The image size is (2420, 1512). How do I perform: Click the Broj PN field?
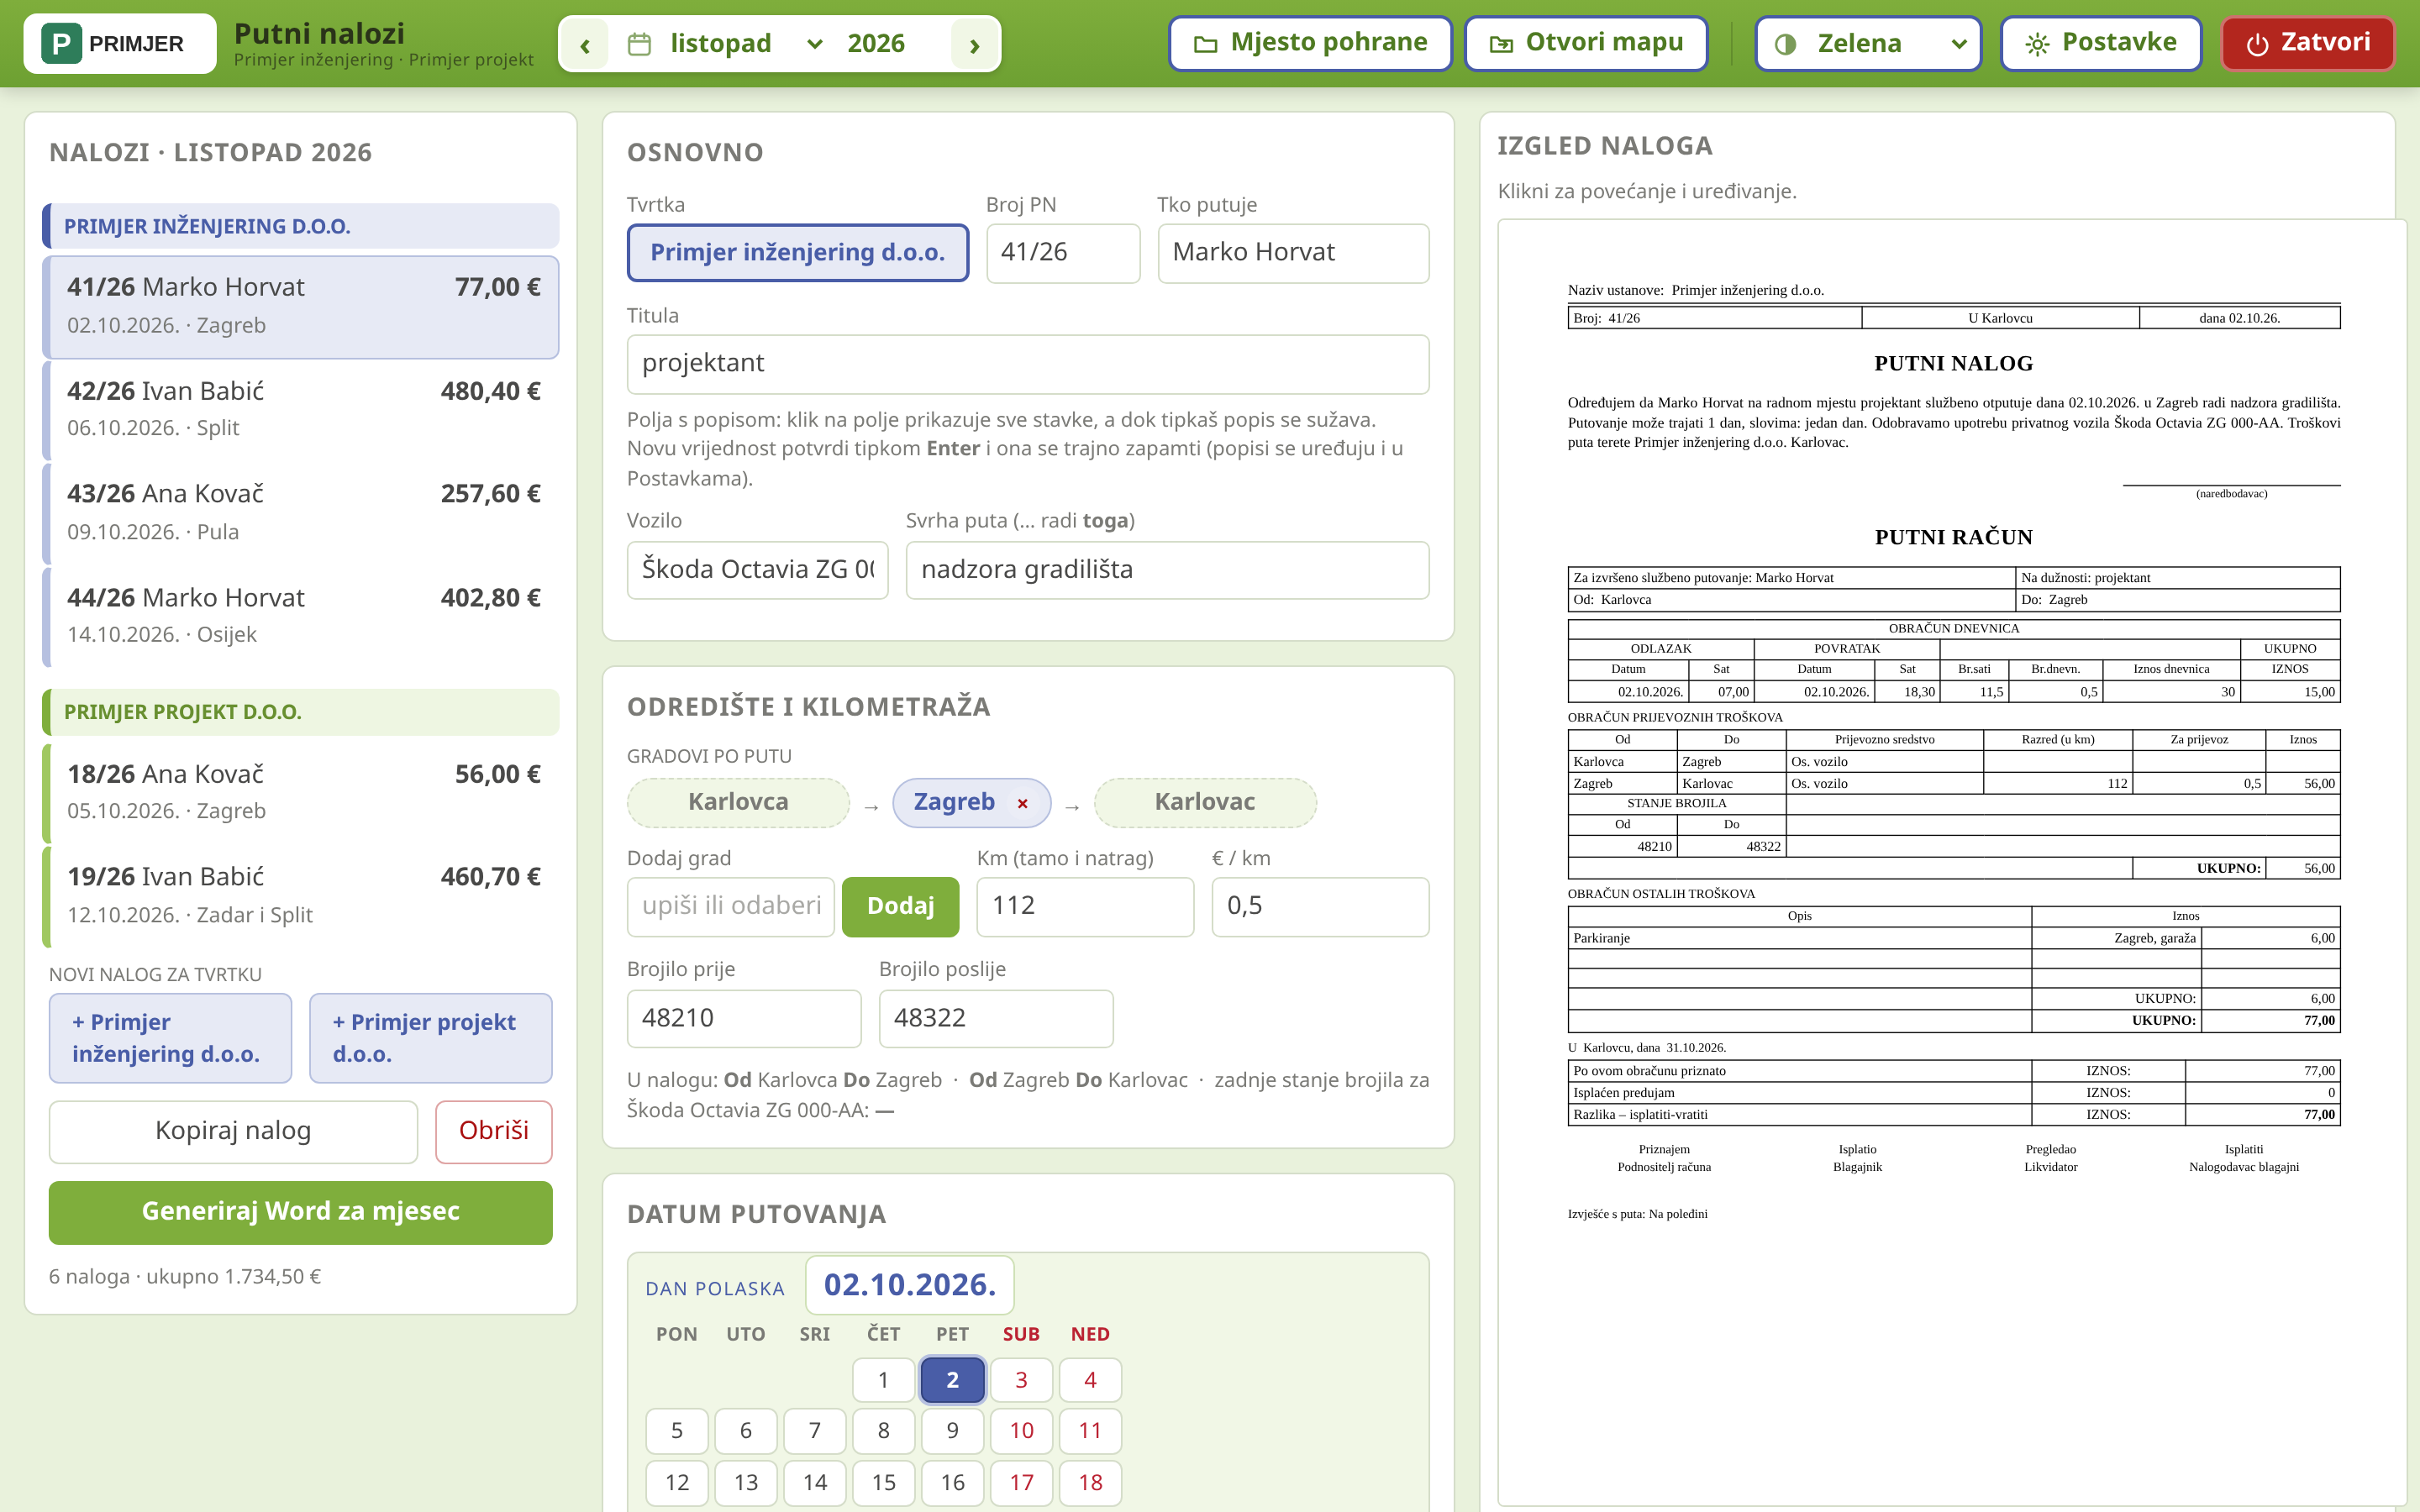1063,253
